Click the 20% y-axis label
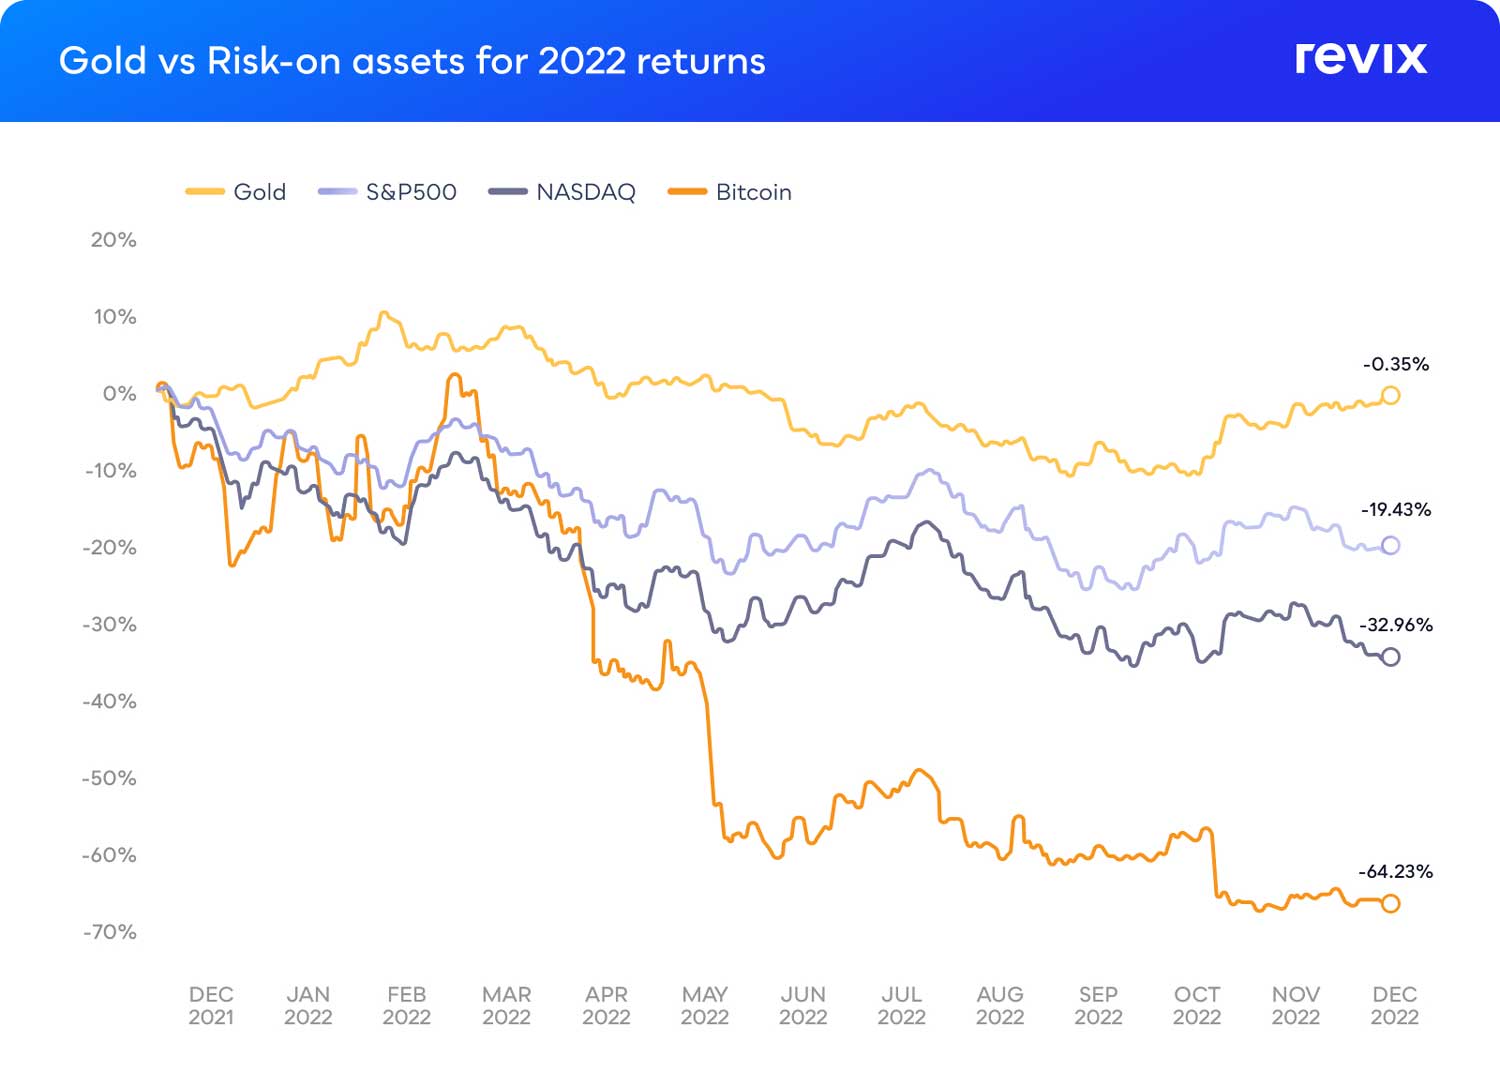1500x1072 pixels. [113, 240]
